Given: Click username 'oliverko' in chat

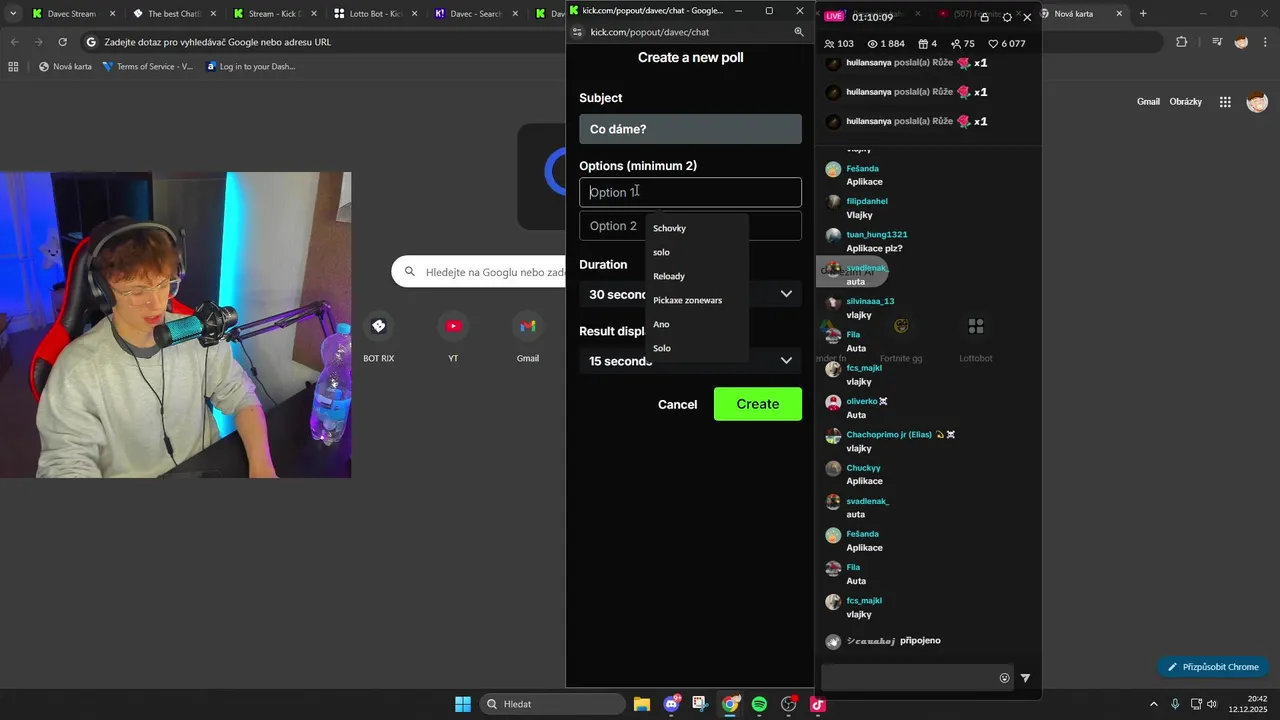Looking at the screenshot, I should [862, 401].
